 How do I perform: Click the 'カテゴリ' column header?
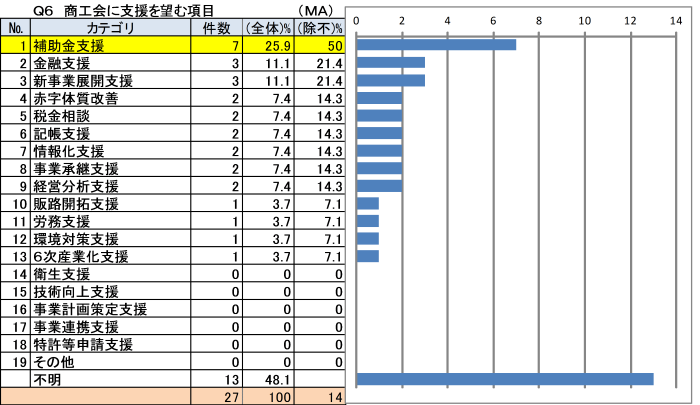click(111, 28)
